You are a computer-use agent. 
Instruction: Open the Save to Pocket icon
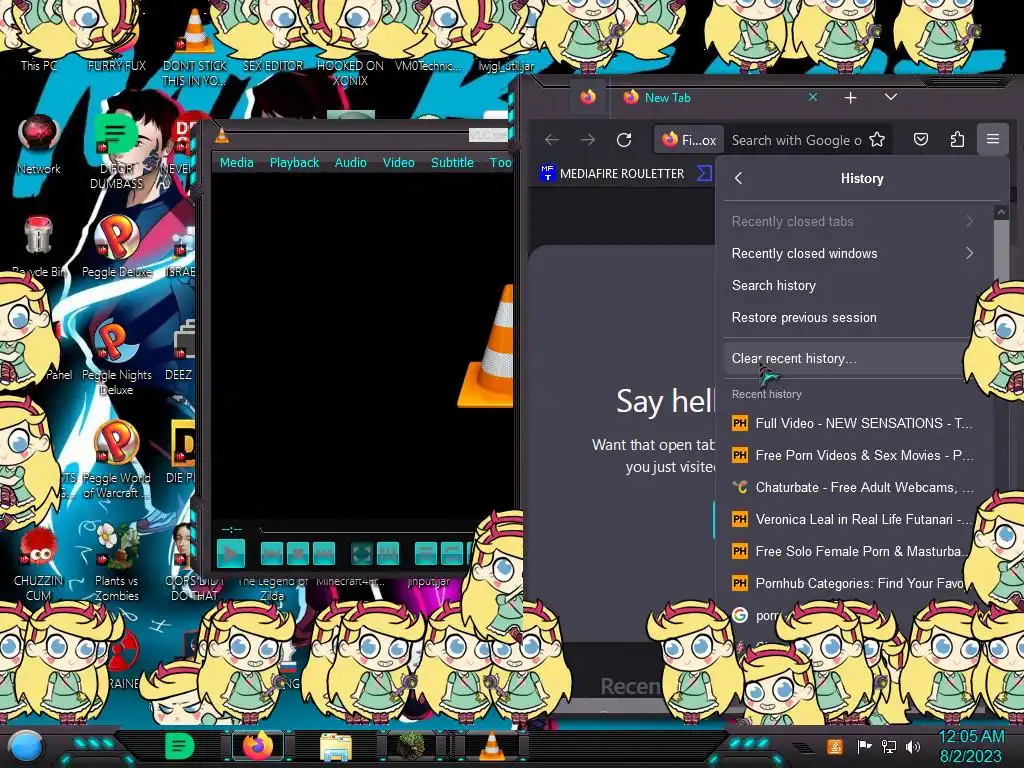pyautogui.click(x=921, y=140)
